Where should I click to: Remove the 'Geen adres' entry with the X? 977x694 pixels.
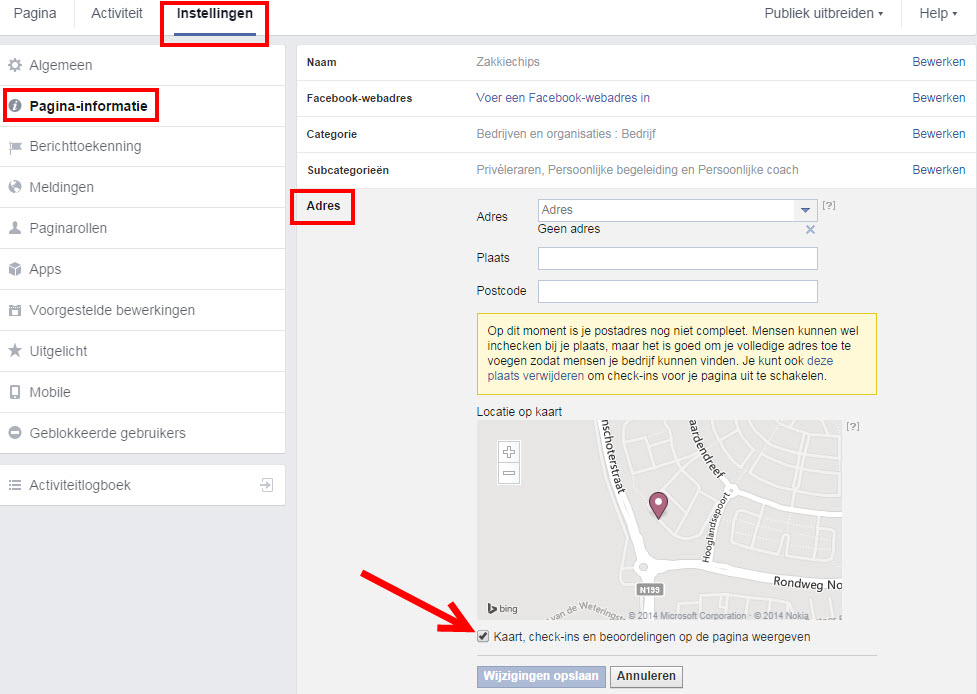coord(810,230)
